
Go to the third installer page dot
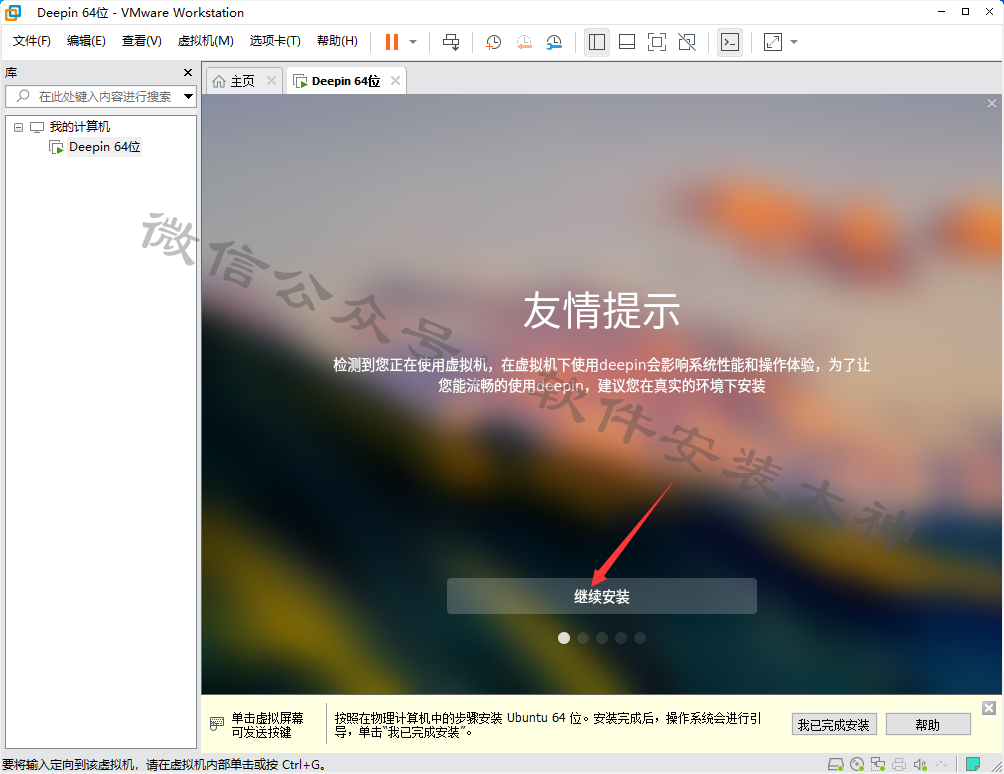point(602,638)
